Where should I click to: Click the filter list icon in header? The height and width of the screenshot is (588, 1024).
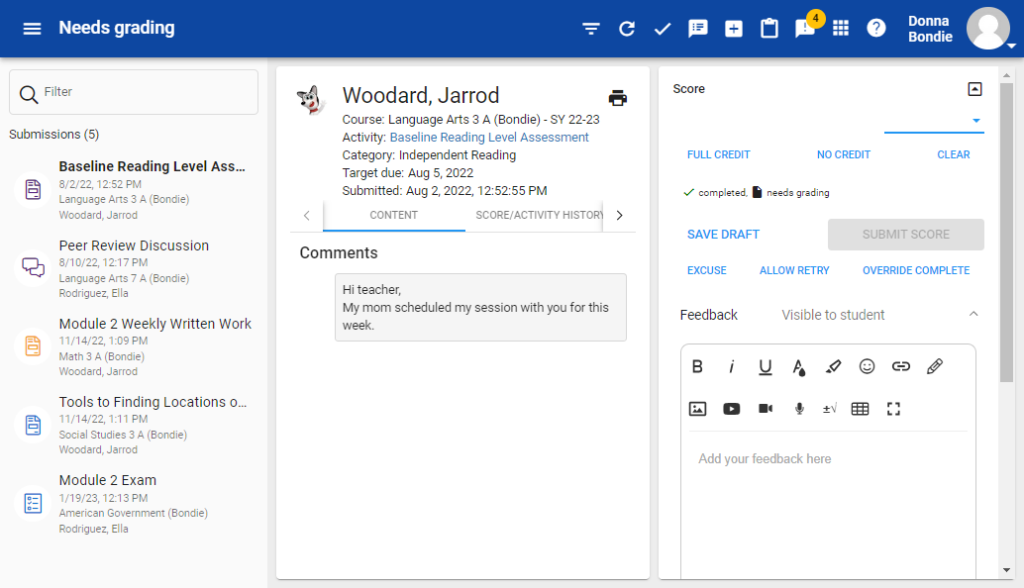point(591,28)
